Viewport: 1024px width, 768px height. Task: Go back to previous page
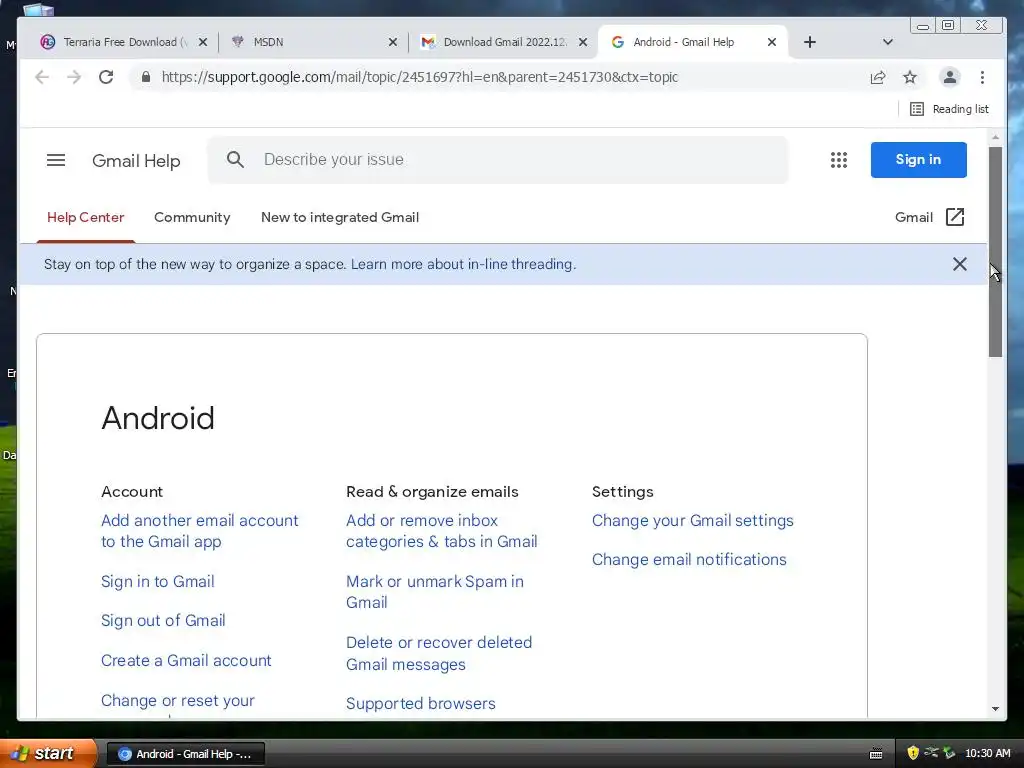pyautogui.click(x=42, y=77)
